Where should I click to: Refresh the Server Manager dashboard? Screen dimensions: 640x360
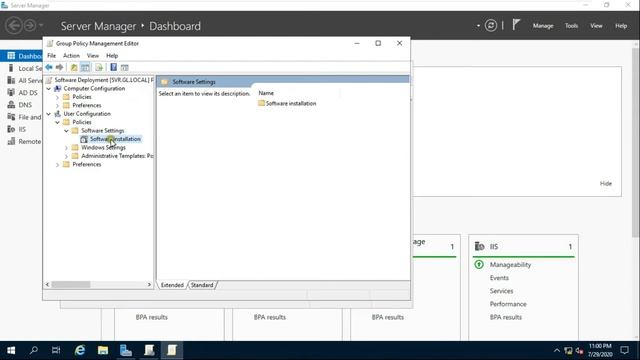[491, 26]
